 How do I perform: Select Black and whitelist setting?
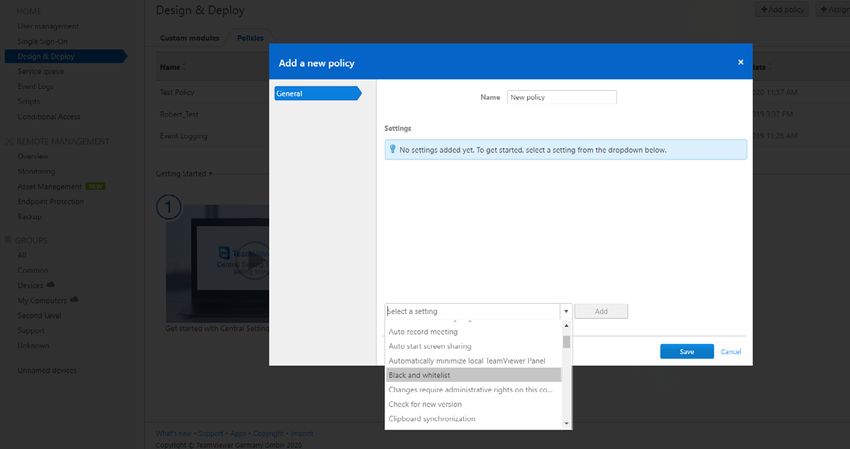click(x=474, y=375)
